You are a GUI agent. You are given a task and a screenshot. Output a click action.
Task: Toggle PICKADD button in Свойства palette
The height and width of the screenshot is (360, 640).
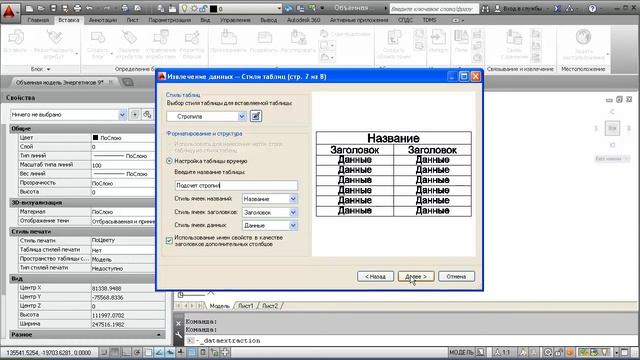click(x=135, y=115)
